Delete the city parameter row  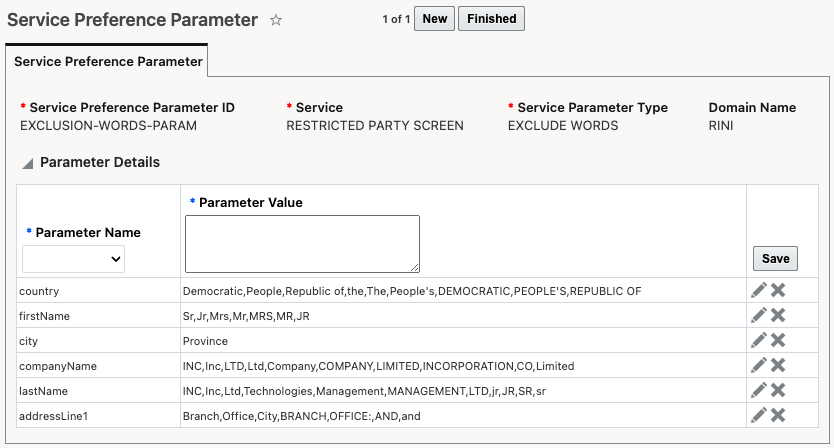[x=778, y=341]
